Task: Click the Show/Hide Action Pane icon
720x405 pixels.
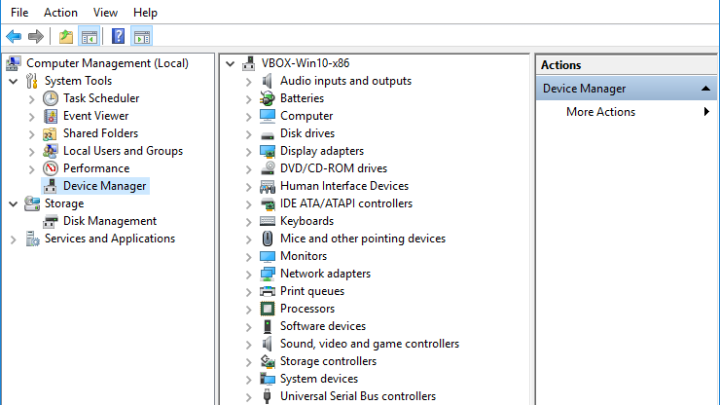Action: 142,36
